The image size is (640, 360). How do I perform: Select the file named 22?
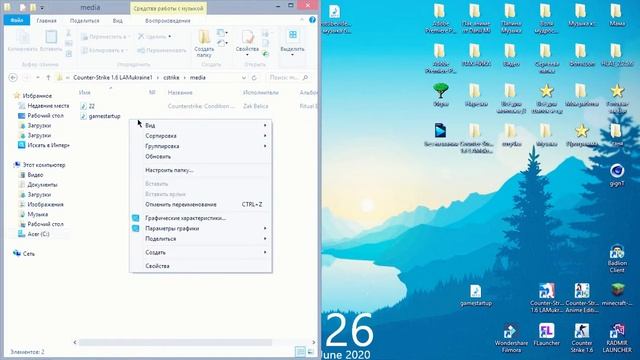(88, 106)
